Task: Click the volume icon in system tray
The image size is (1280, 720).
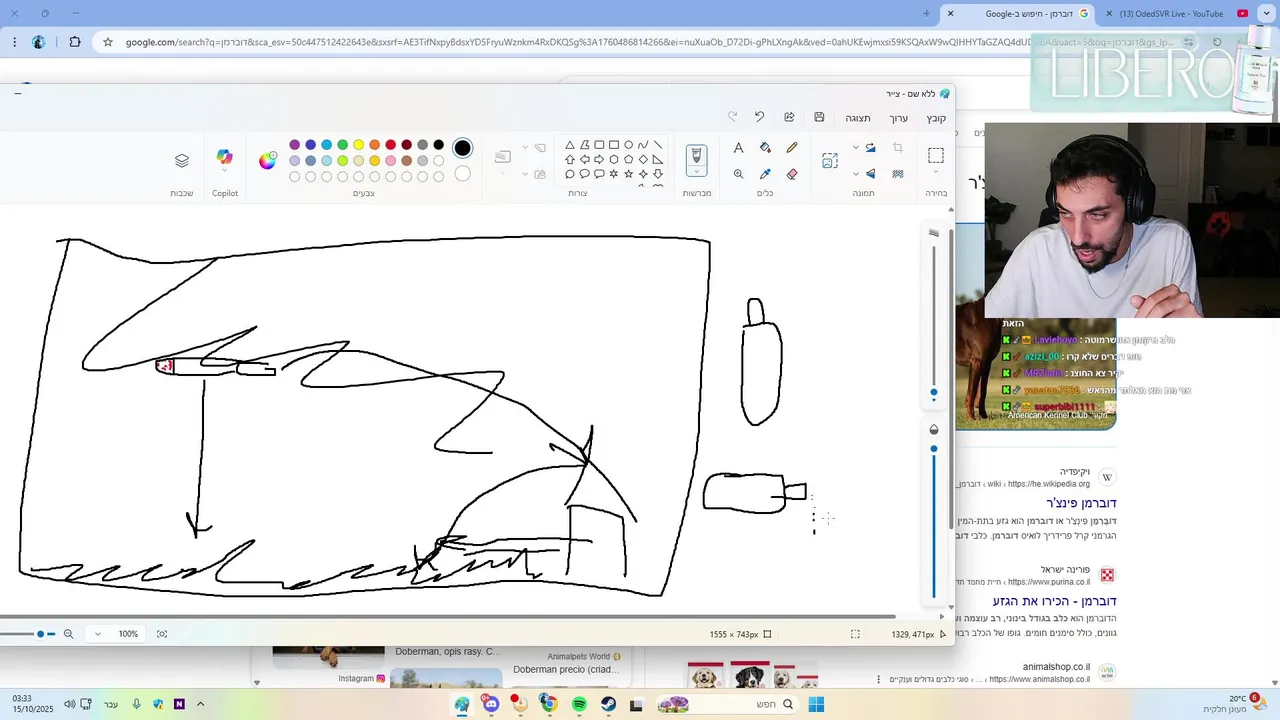Action: (x=69, y=705)
